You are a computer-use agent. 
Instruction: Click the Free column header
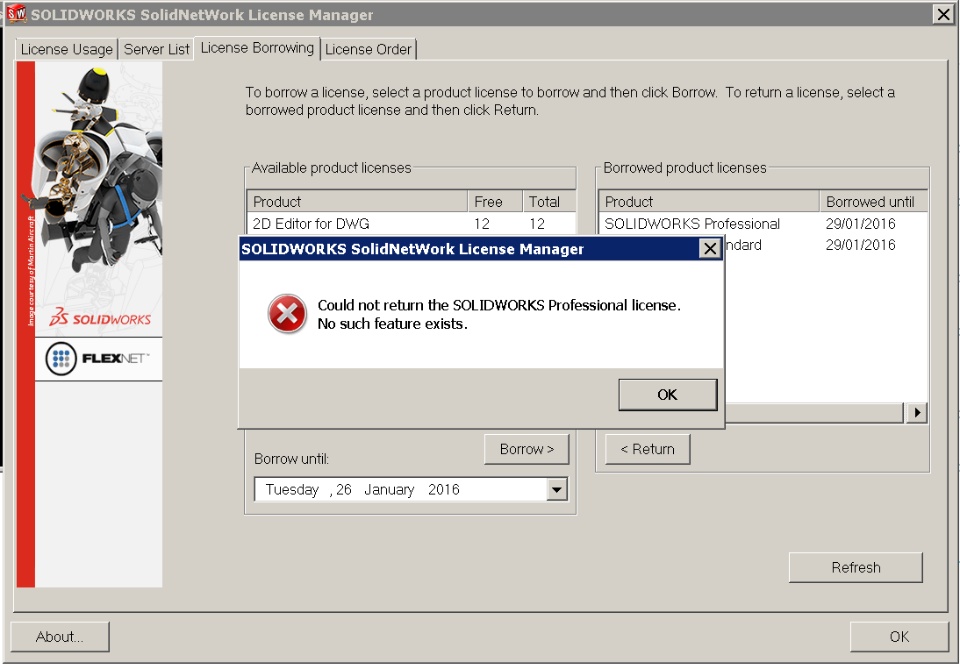click(x=495, y=201)
